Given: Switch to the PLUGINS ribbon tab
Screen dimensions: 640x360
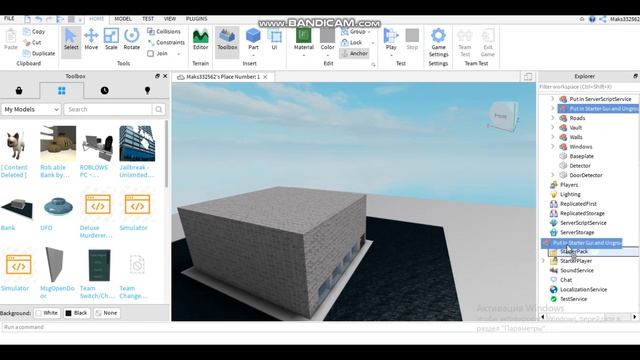Looking at the screenshot, I should [196, 19].
